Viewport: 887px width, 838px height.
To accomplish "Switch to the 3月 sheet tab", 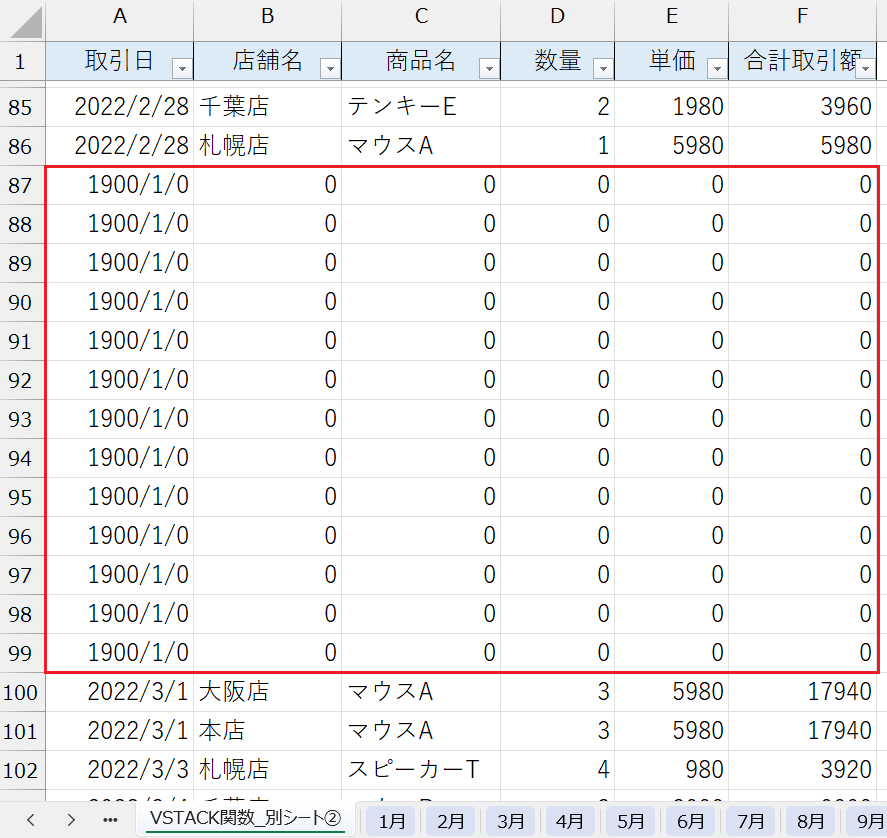I will 511,821.
